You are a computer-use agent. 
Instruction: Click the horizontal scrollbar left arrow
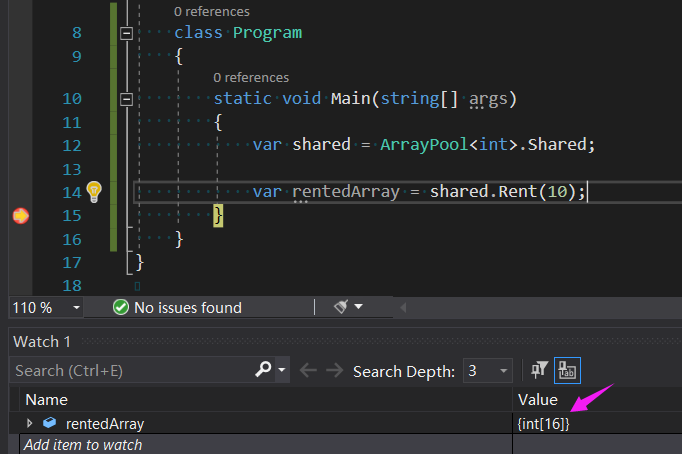pyautogui.click(x=403, y=308)
